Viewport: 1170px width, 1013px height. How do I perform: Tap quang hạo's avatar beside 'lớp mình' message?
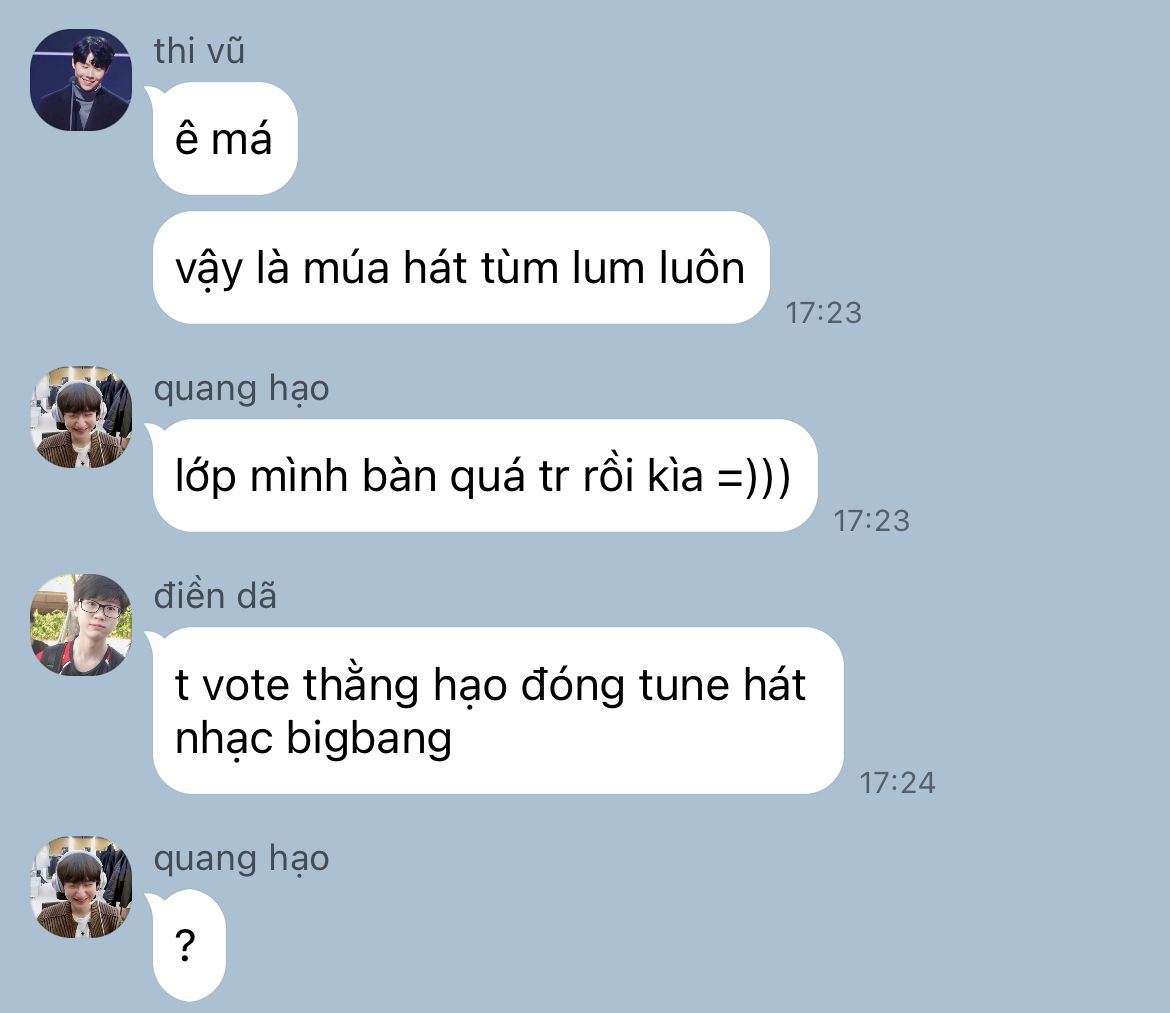[81, 417]
